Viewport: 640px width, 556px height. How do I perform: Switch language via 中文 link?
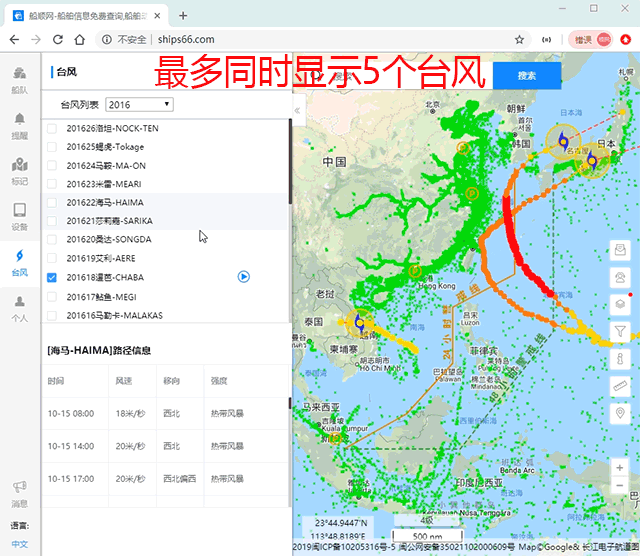(20, 544)
